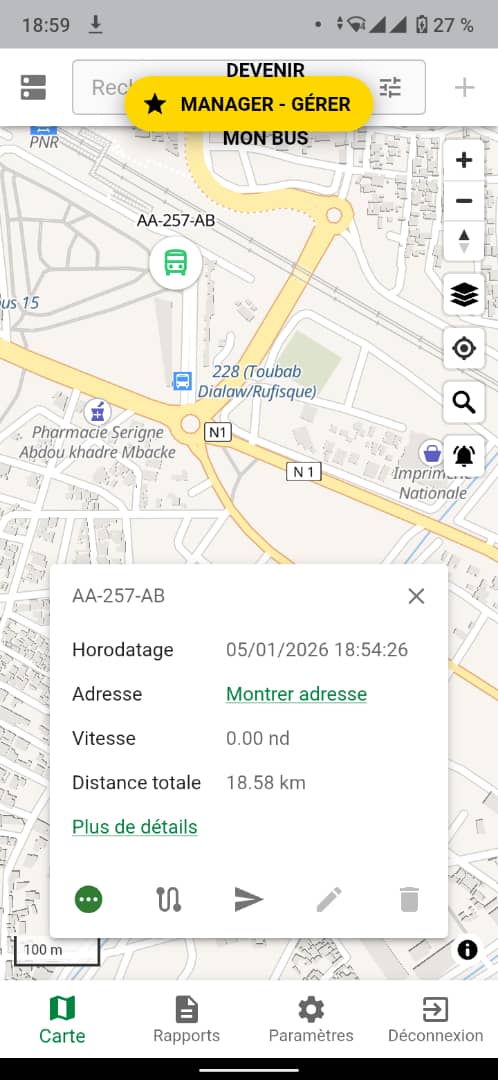Open route replay icon in card
The image size is (498, 1080).
point(169,900)
